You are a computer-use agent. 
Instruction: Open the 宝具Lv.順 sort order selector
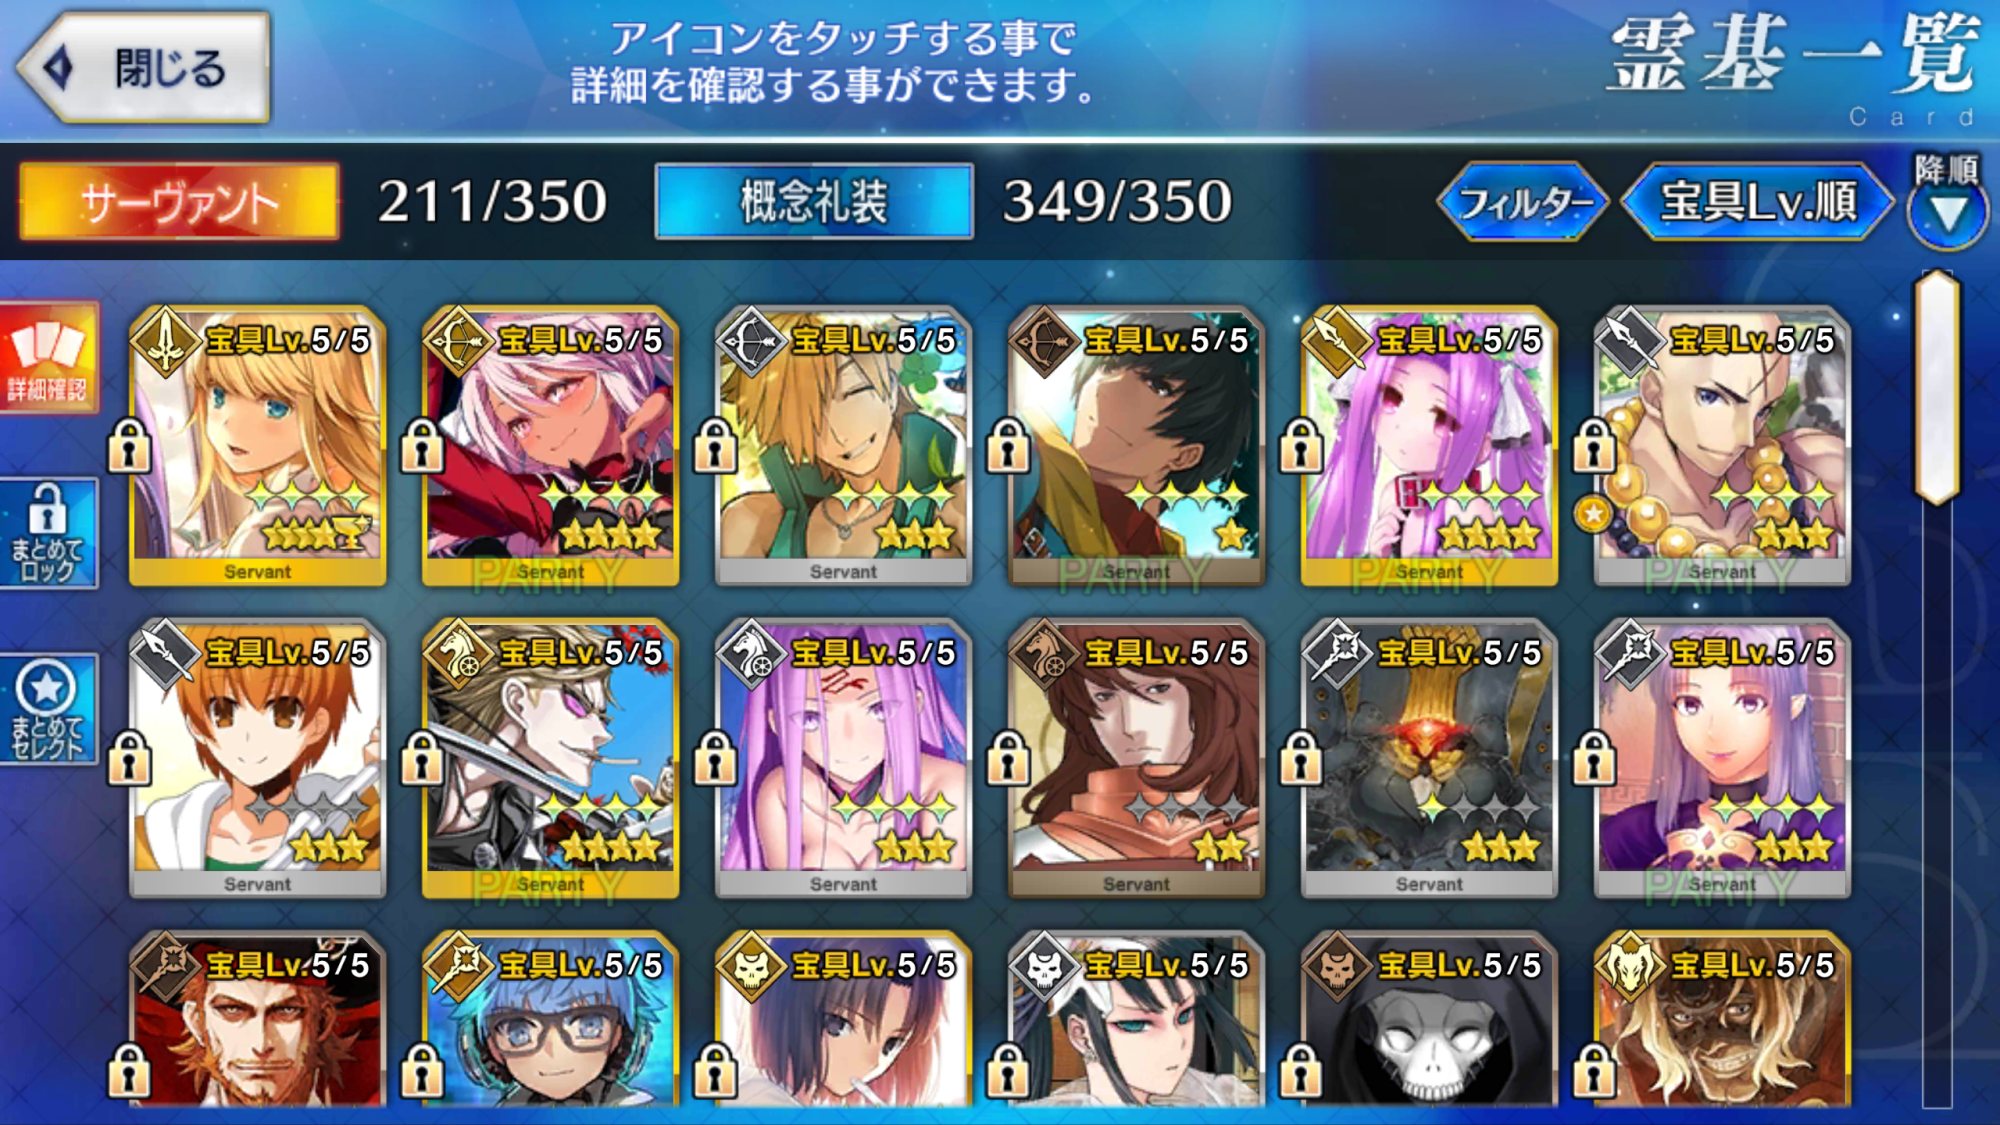click(1758, 202)
